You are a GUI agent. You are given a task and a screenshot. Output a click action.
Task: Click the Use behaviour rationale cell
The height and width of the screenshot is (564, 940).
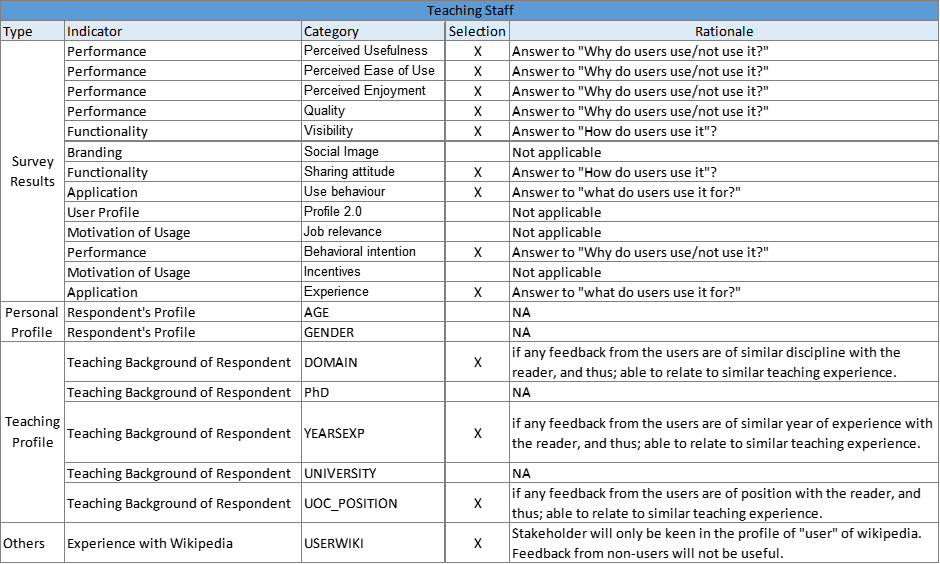724,192
